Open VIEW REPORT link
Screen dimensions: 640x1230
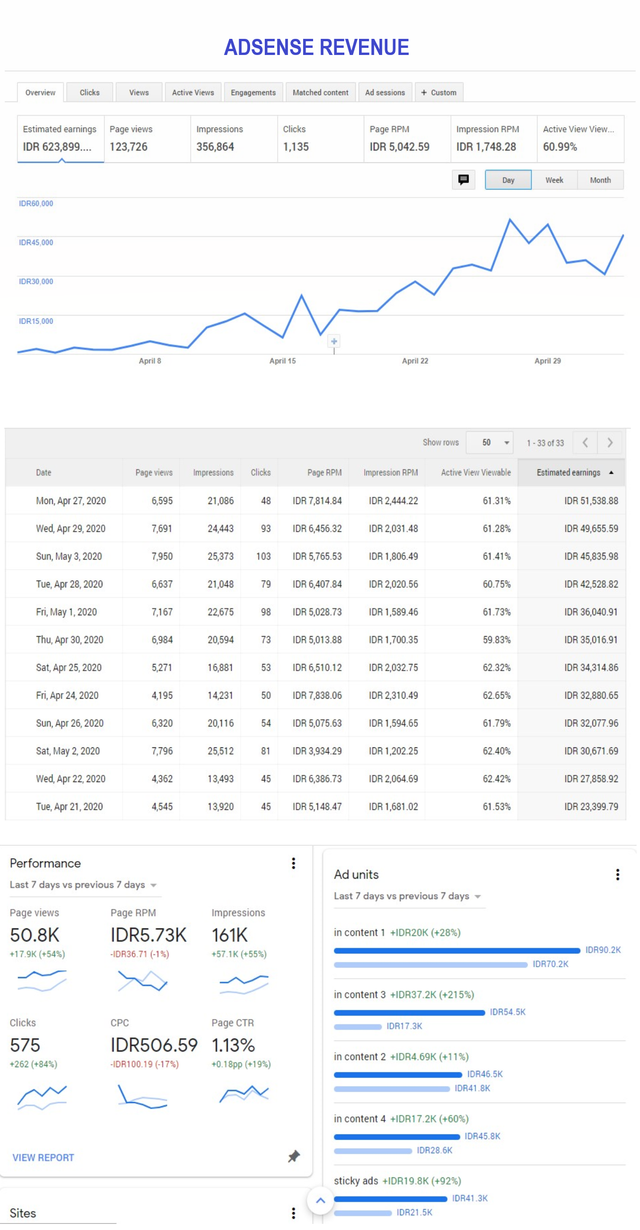tap(43, 1157)
